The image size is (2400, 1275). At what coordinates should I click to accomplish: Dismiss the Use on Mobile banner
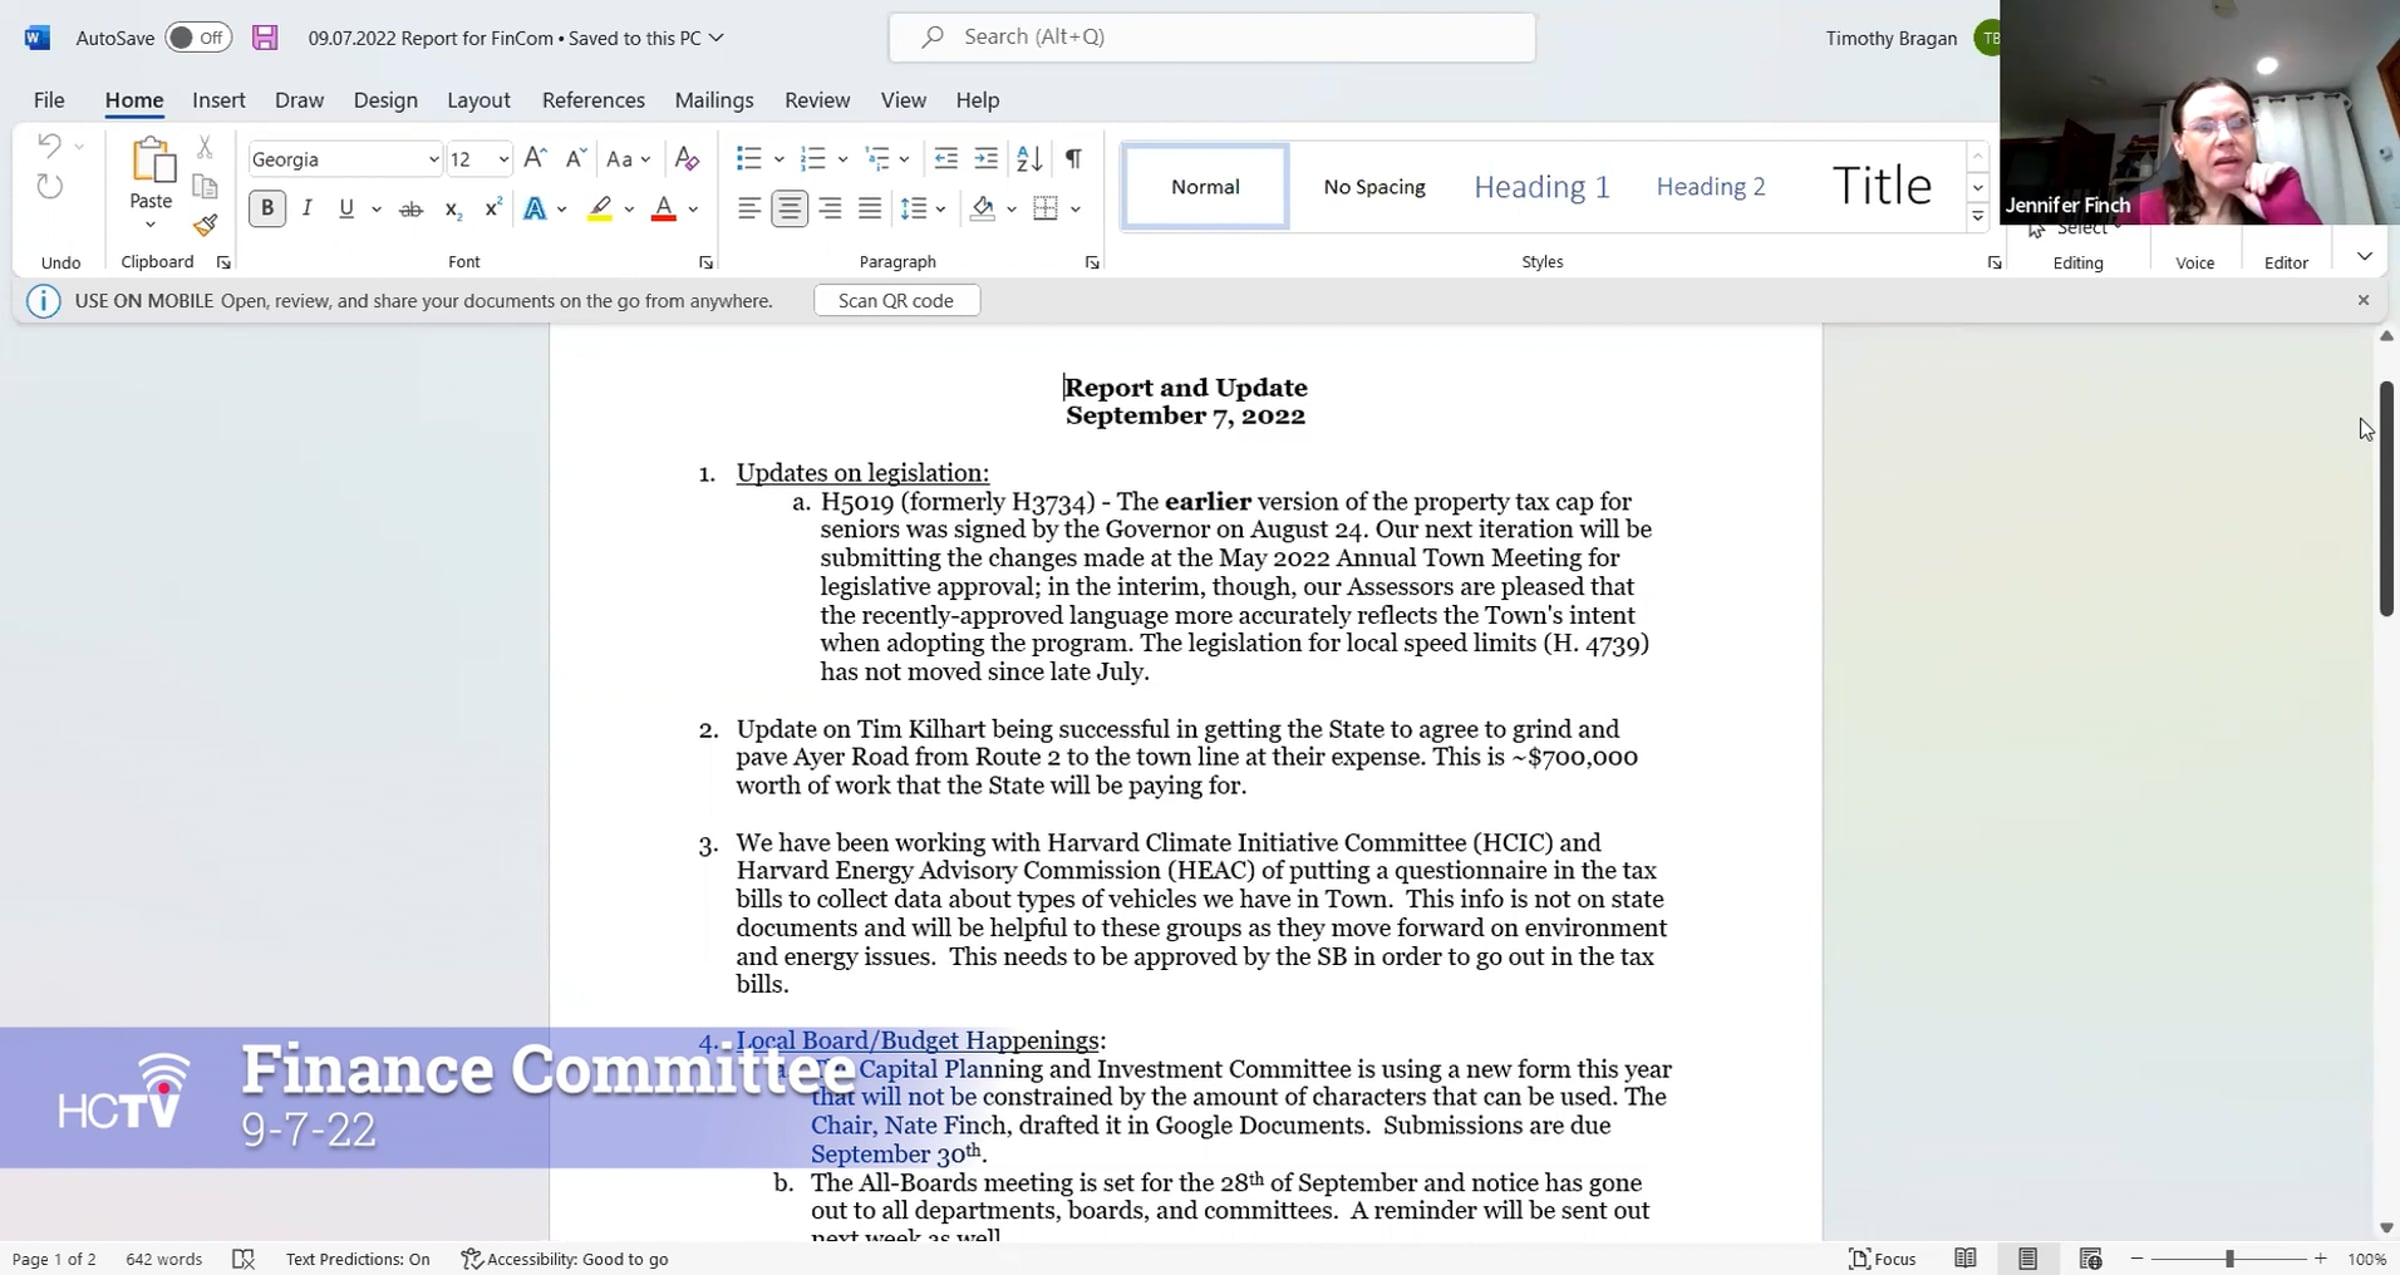[2363, 300]
